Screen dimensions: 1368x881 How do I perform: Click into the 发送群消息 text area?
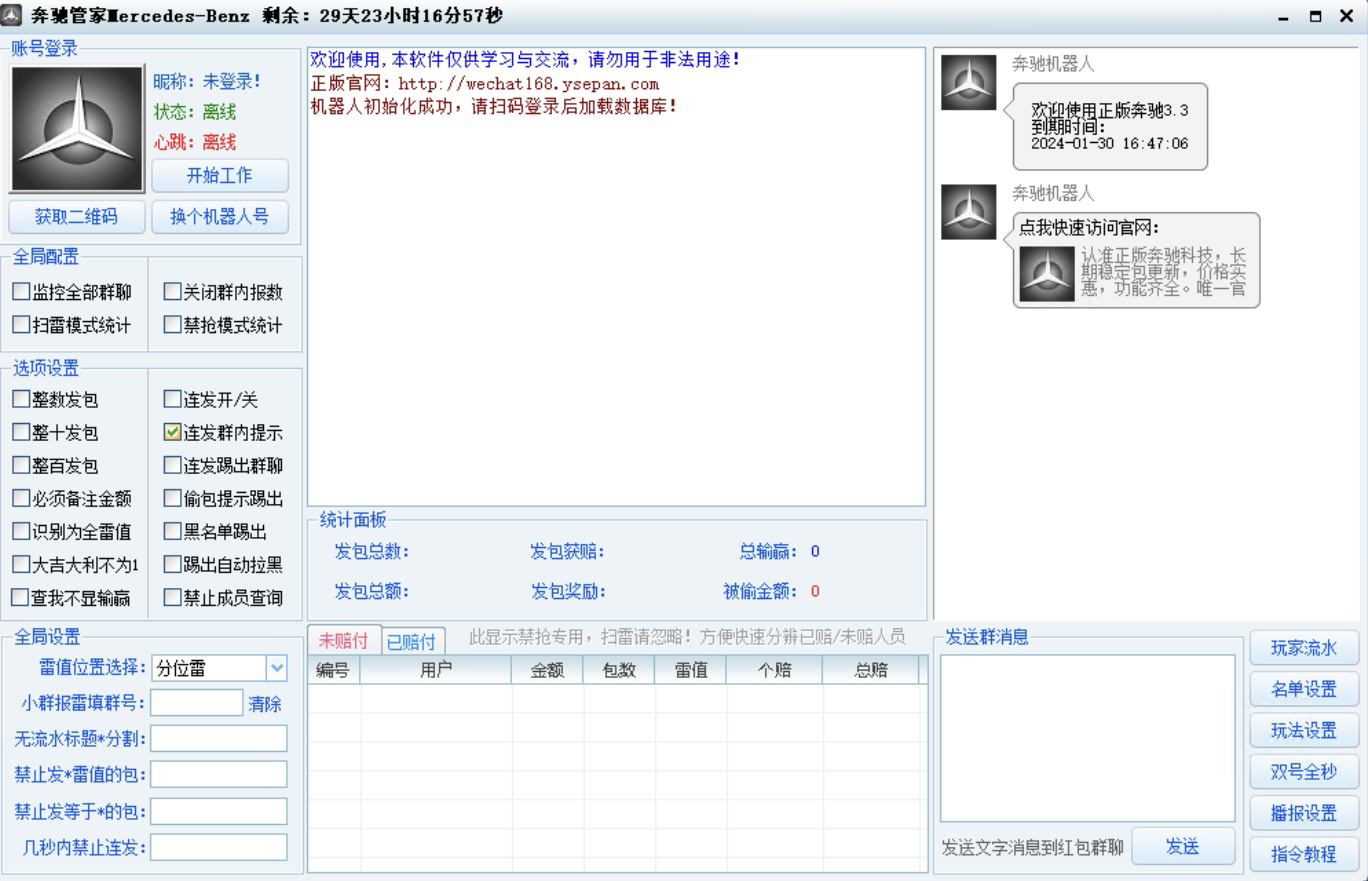tap(1087, 739)
